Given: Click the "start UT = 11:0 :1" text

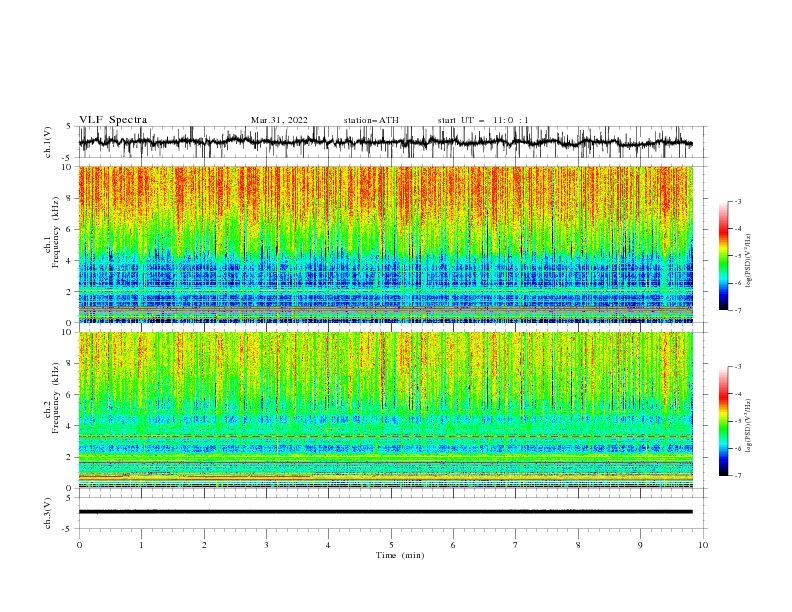Looking at the screenshot, I should pos(483,120).
